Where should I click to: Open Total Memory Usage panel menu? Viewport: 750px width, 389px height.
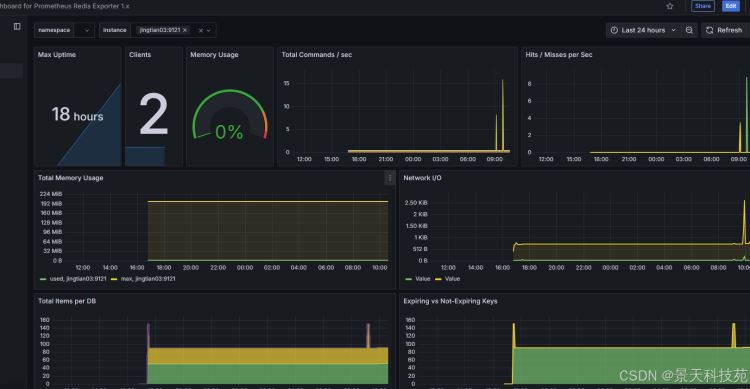(x=389, y=178)
